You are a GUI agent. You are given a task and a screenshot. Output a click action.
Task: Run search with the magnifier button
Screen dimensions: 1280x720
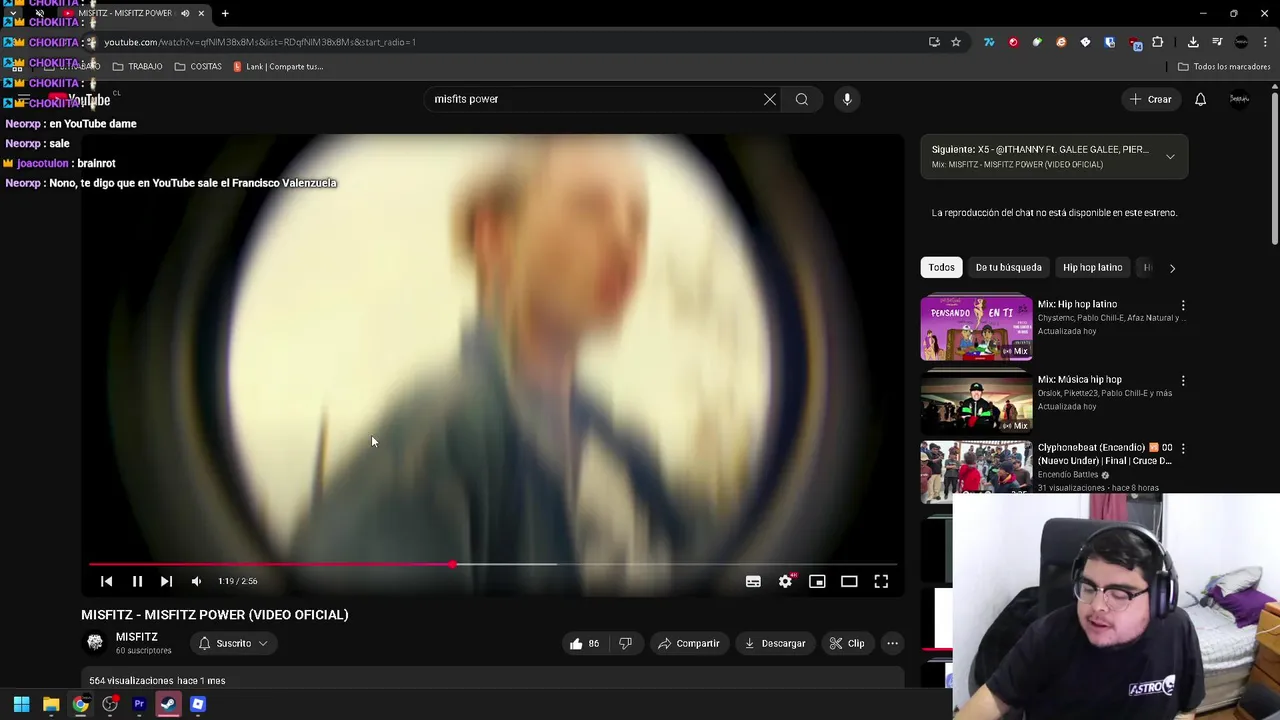point(802,99)
